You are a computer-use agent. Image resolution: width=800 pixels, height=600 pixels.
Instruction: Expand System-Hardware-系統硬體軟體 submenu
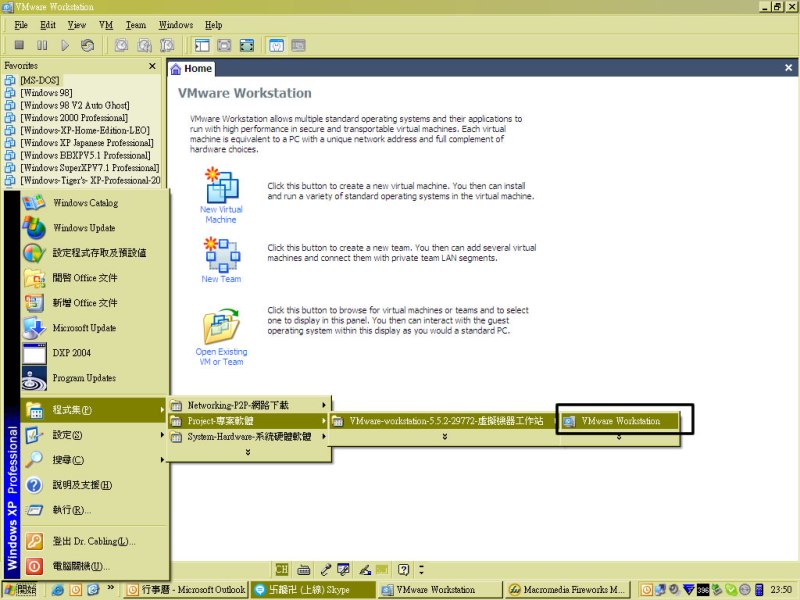[249, 437]
